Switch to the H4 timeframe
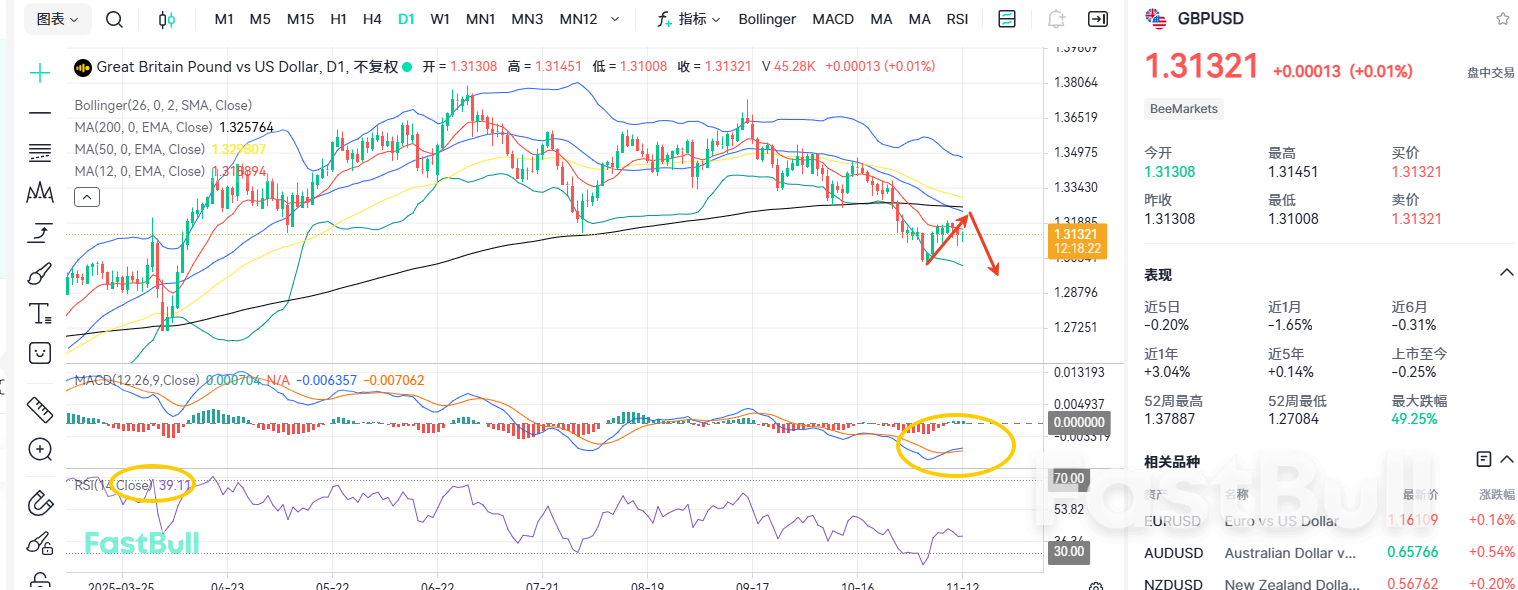 372,19
